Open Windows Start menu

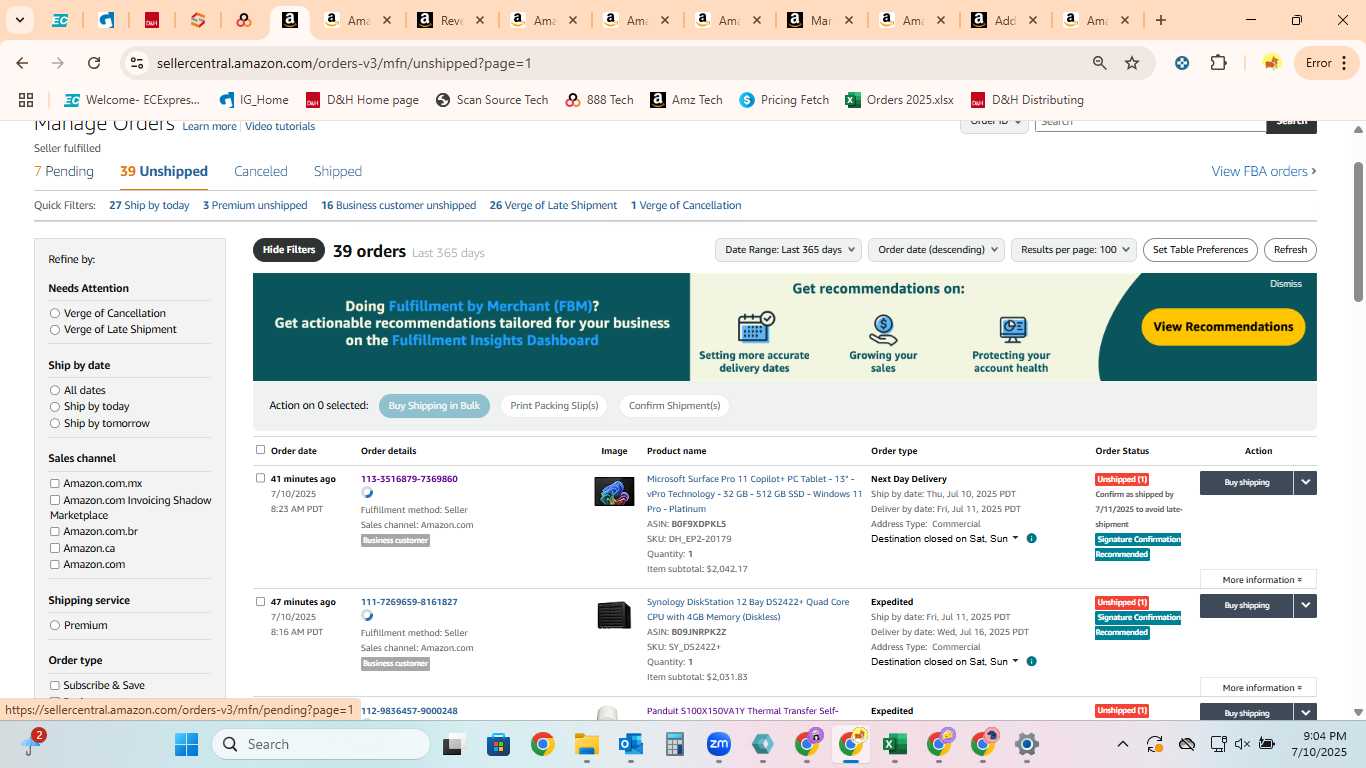point(186,744)
